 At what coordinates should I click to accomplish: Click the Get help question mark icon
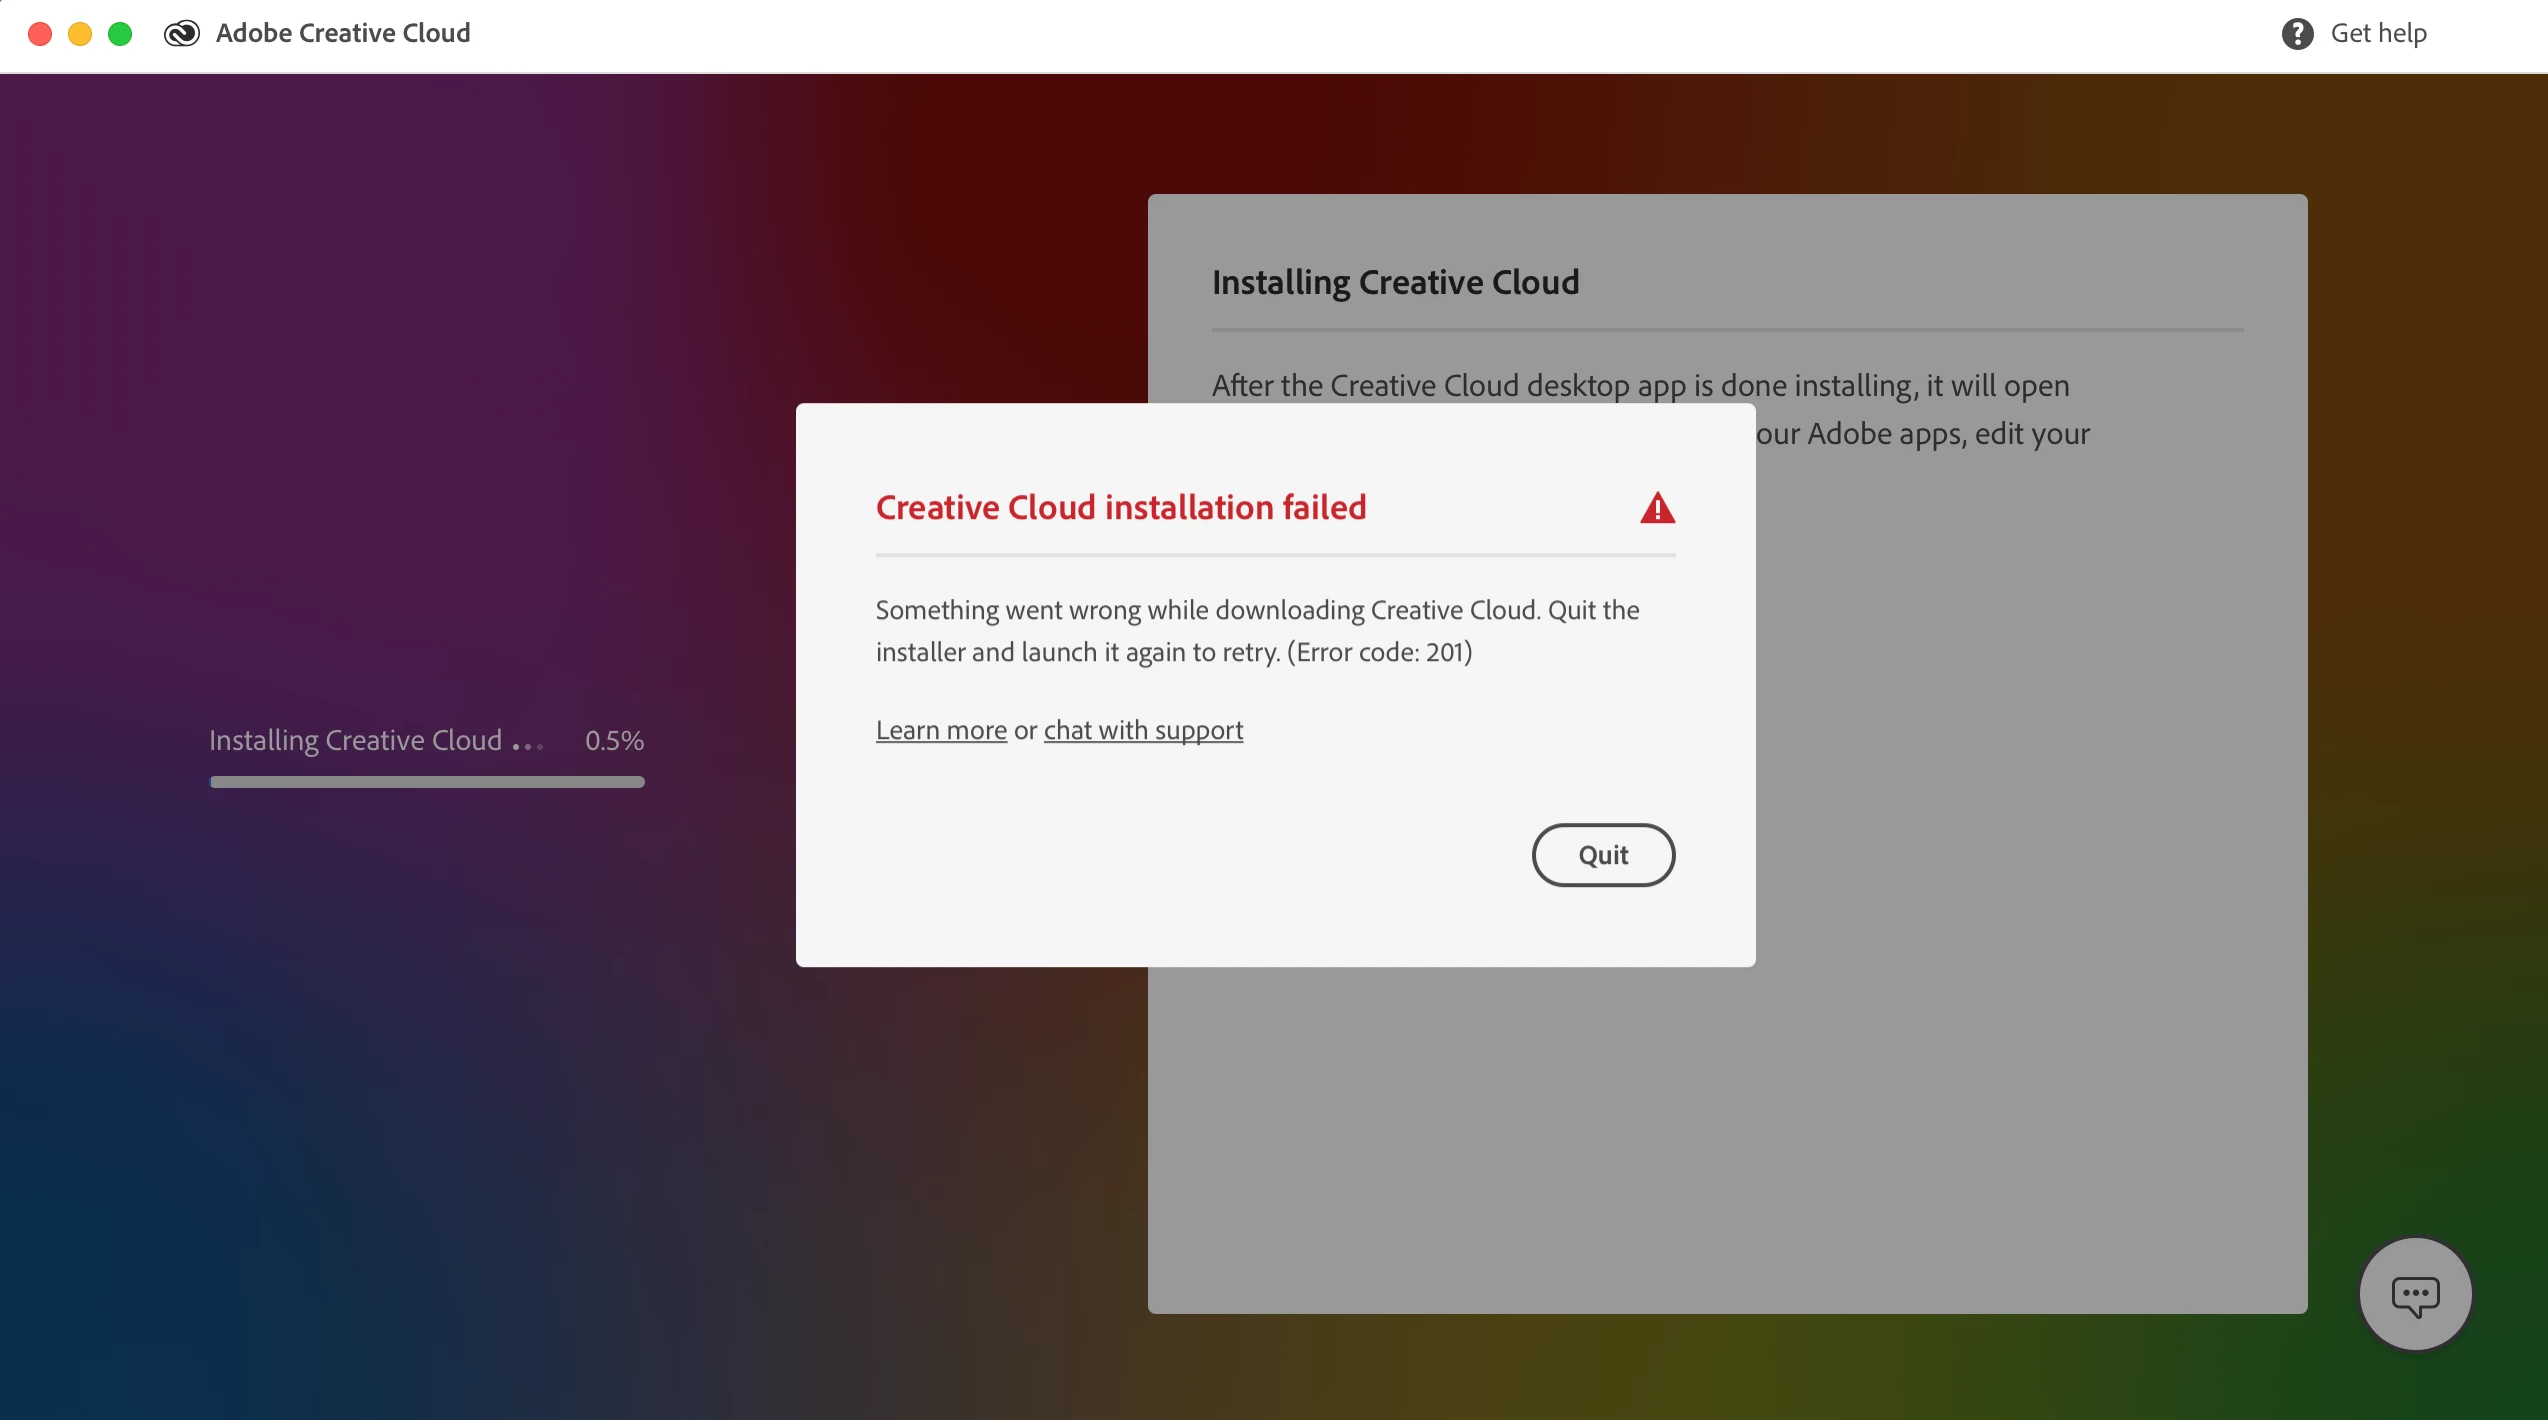[x=2297, y=33]
